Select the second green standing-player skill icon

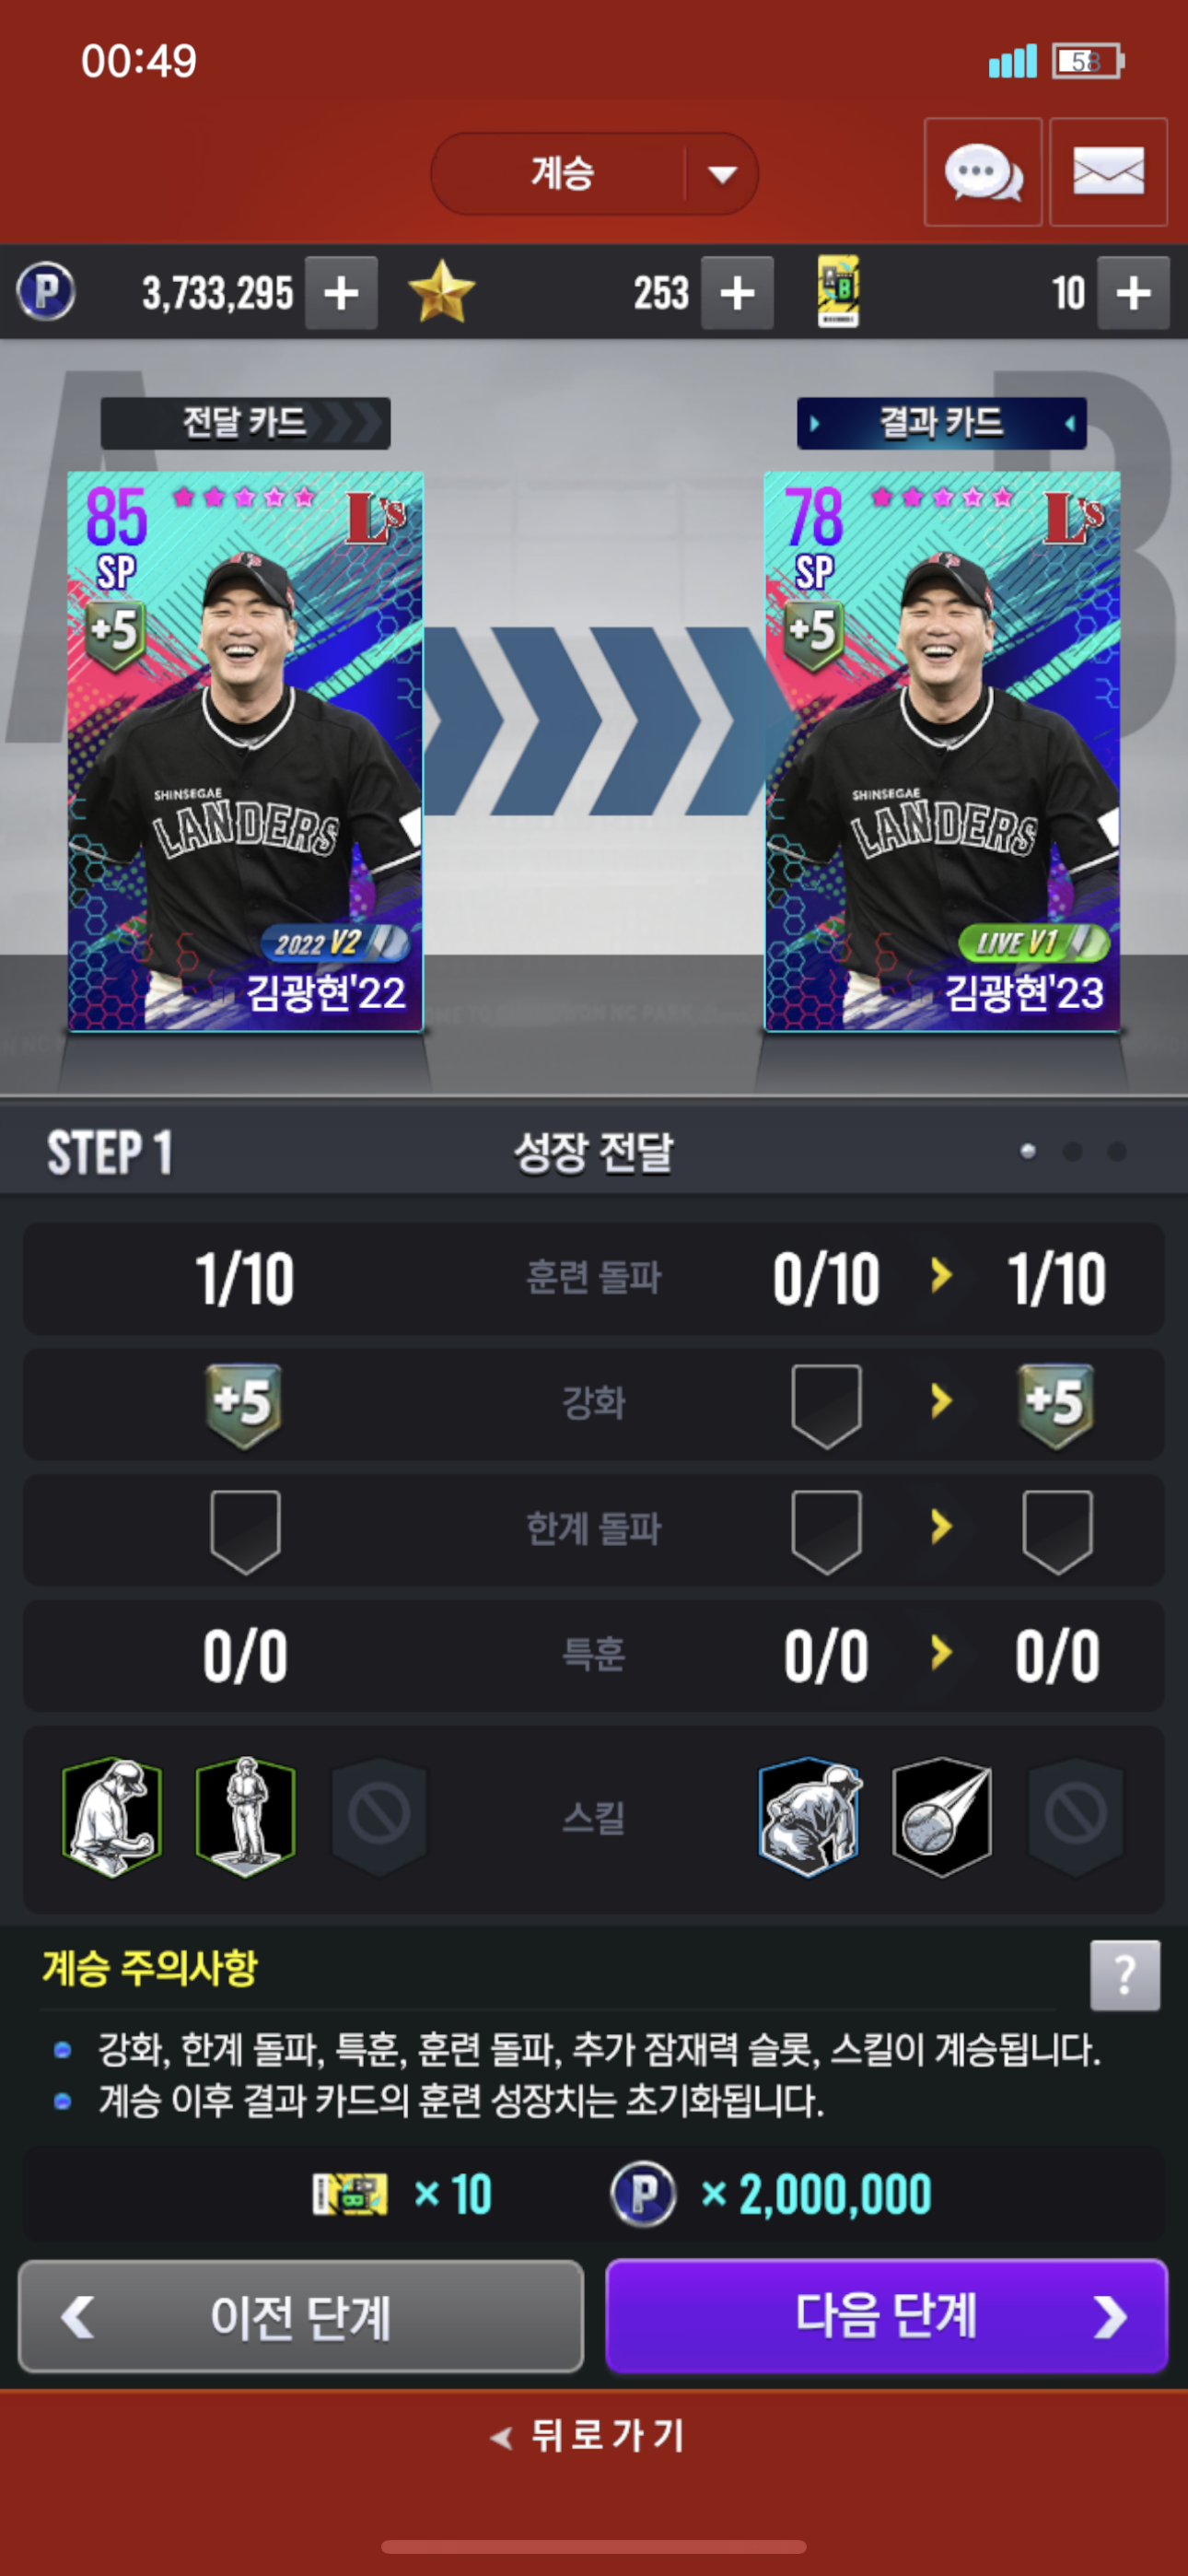(x=246, y=1815)
